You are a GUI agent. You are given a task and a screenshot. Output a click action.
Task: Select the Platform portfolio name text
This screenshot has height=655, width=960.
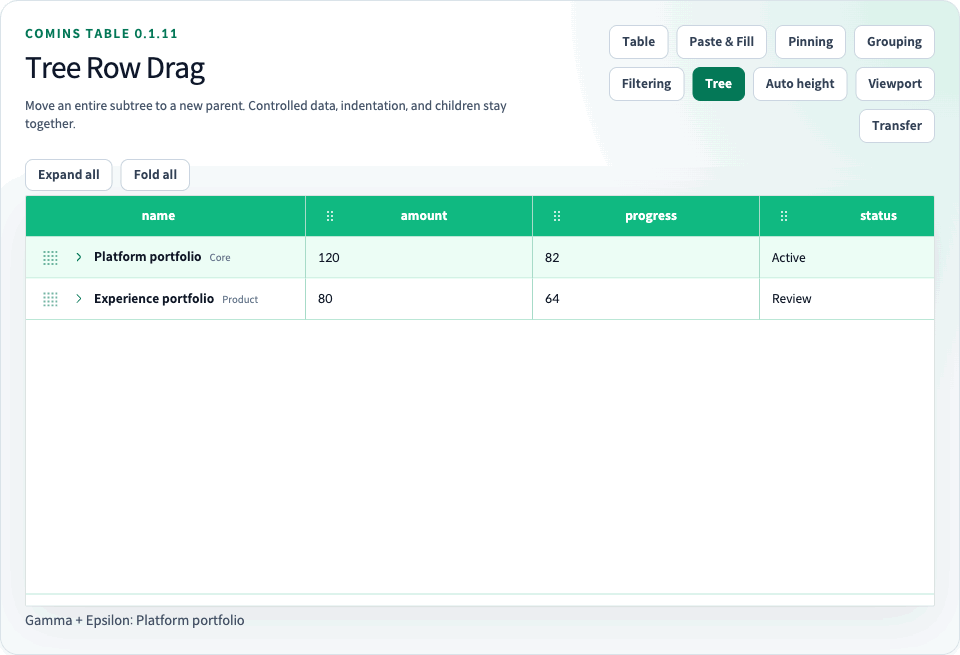point(148,257)
